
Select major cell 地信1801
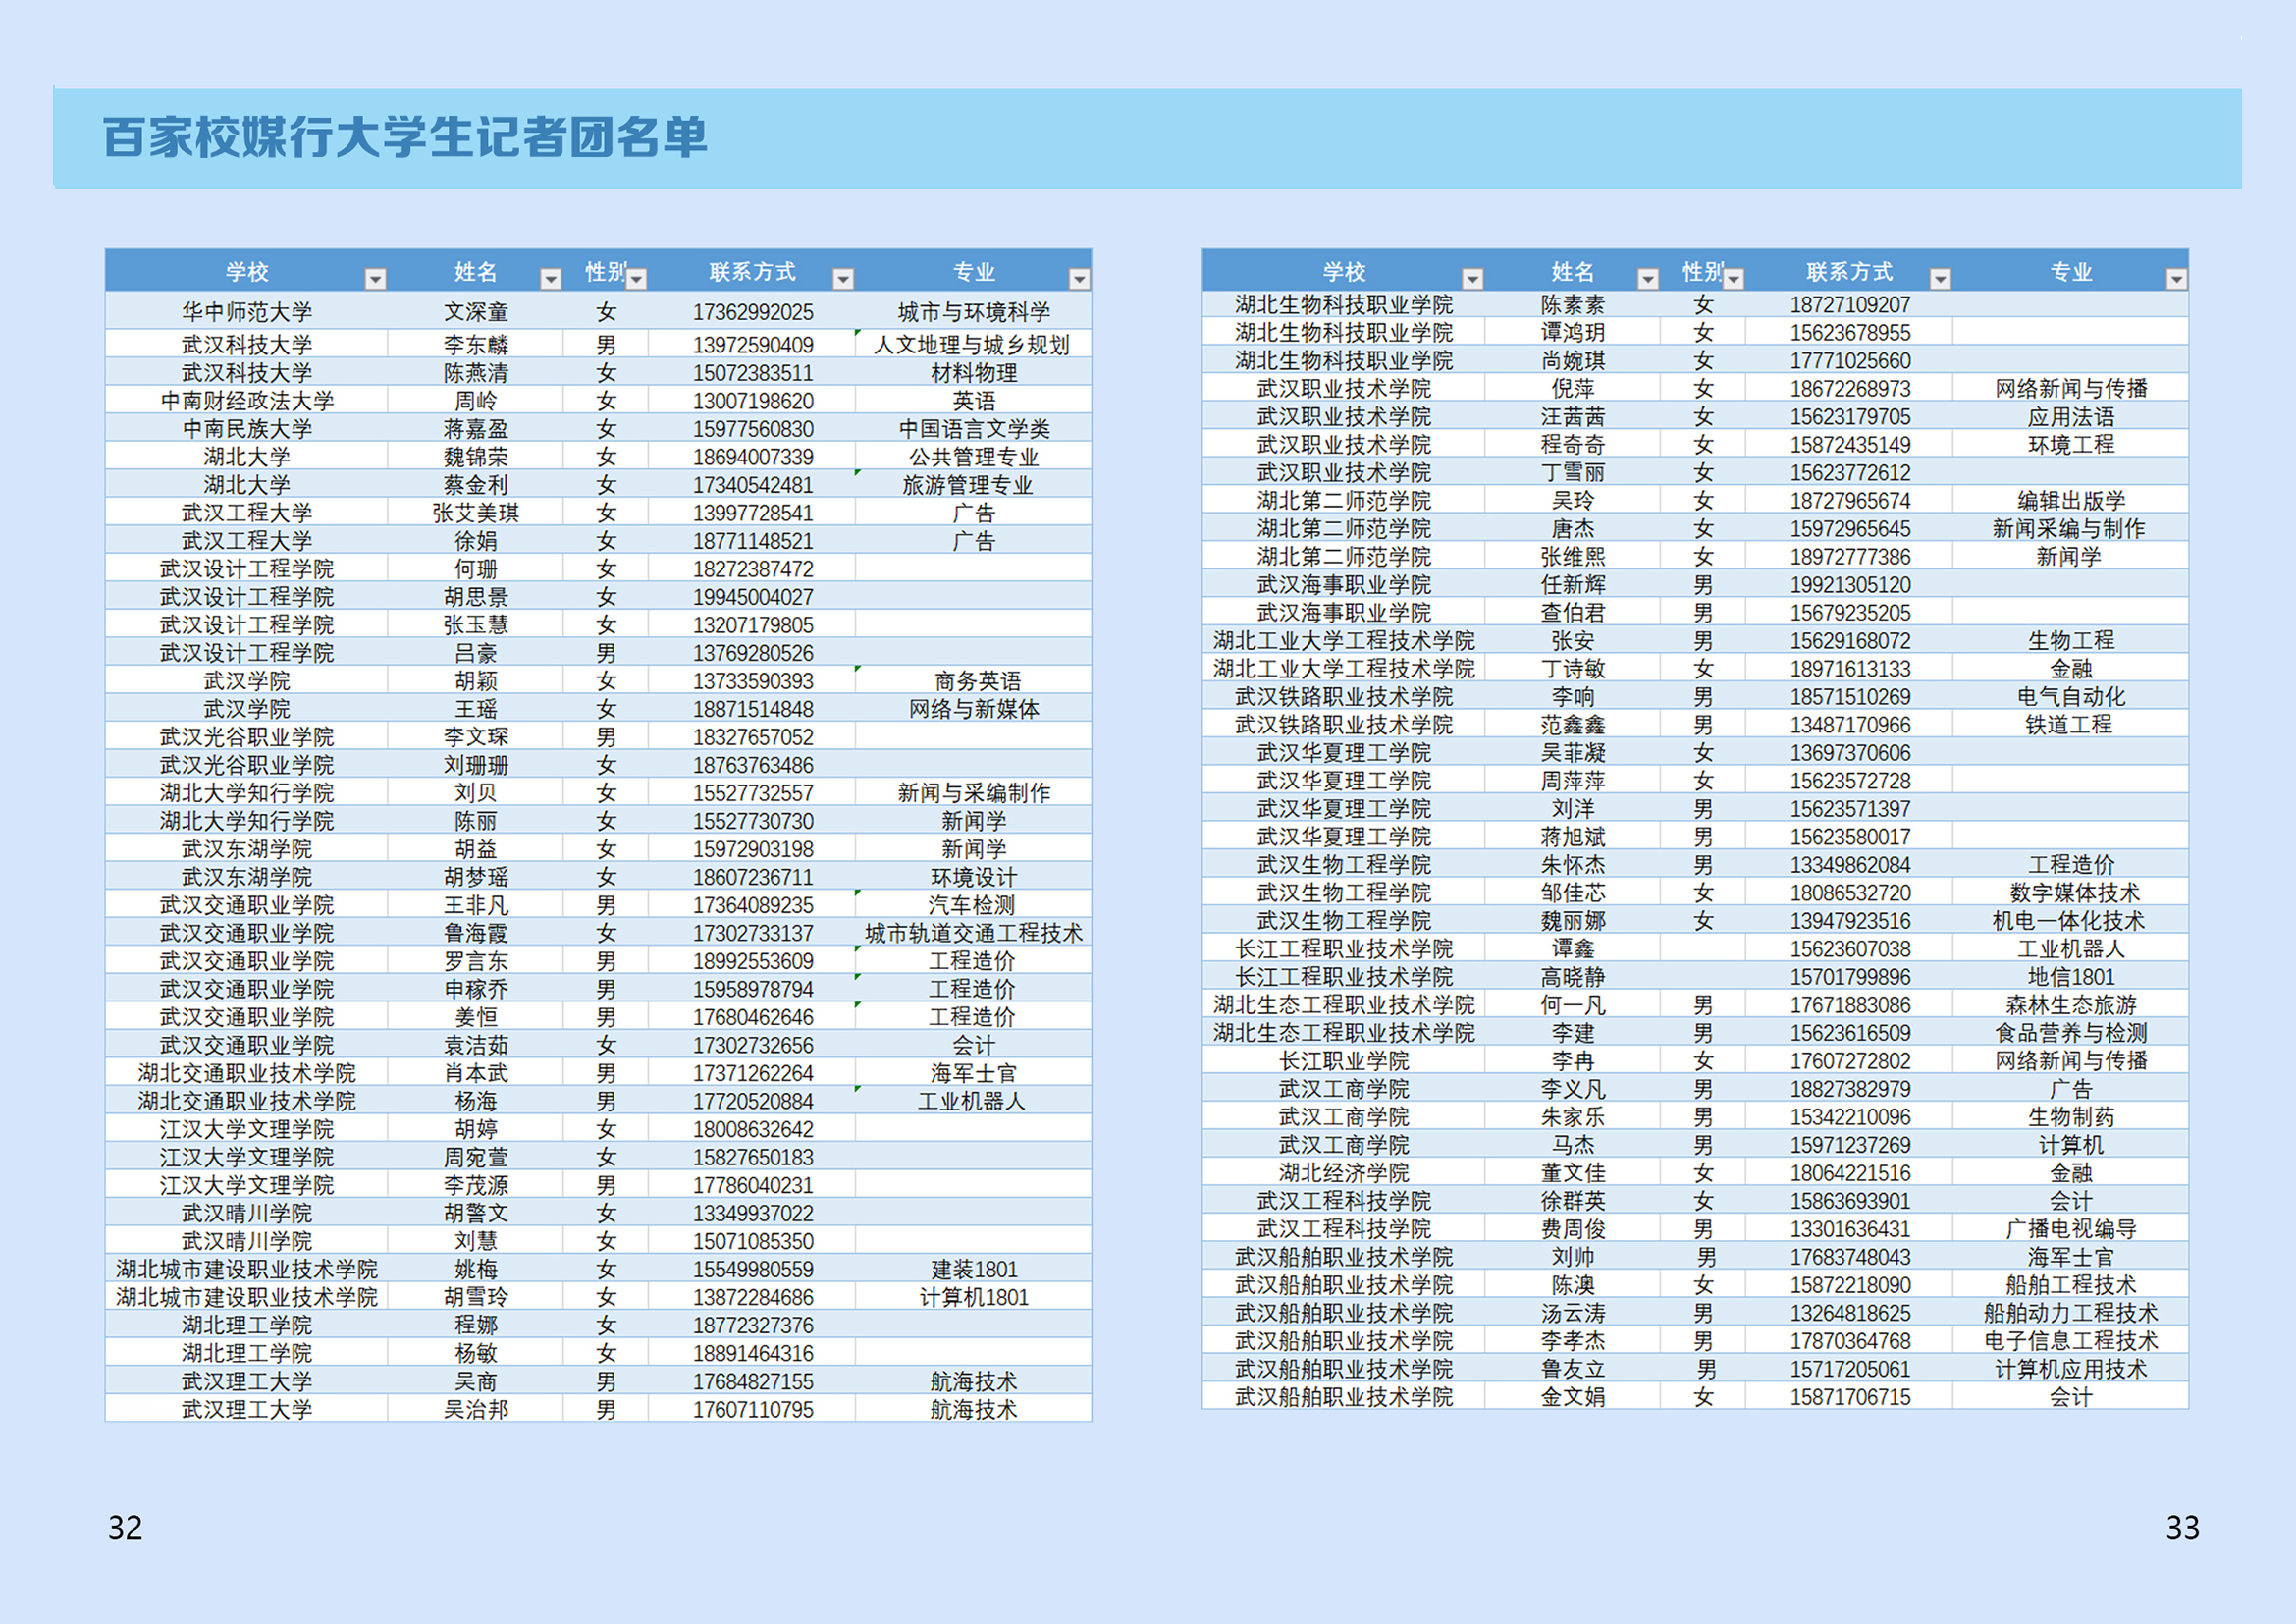click(2071, 976)
